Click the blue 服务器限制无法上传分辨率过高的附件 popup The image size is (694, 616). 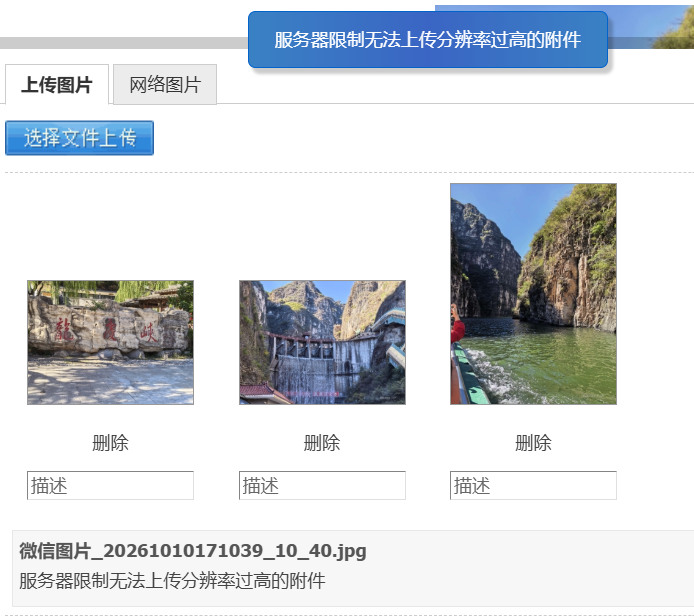tap(428, 40)
